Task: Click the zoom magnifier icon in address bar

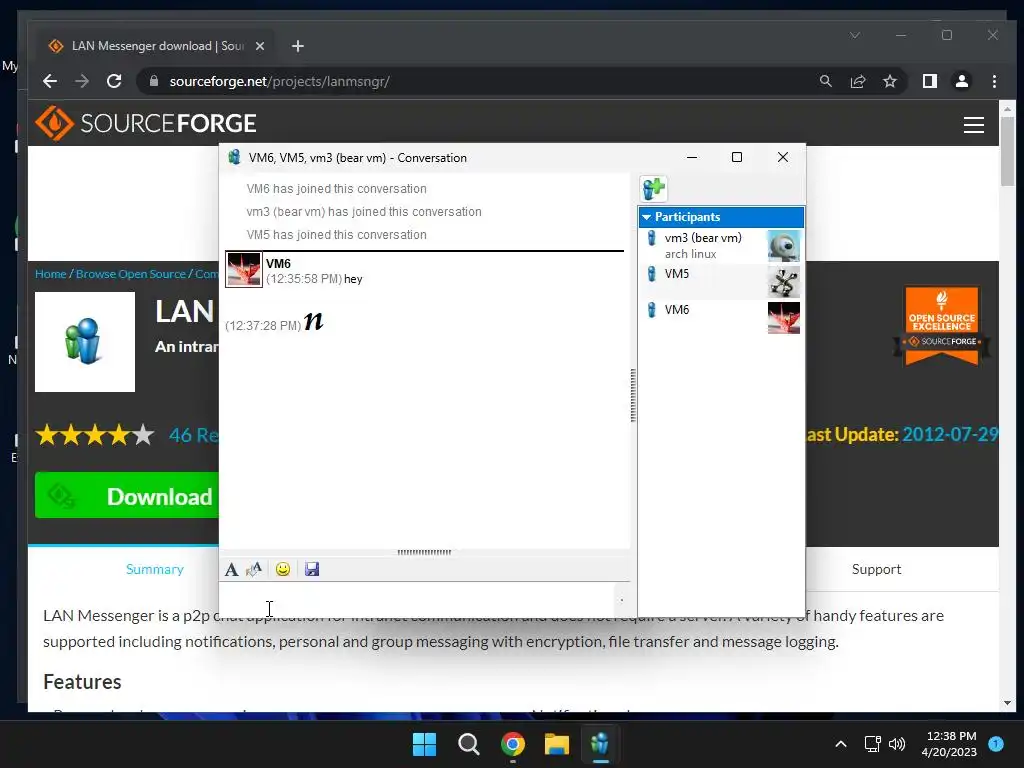Action: tap(825, 81)
